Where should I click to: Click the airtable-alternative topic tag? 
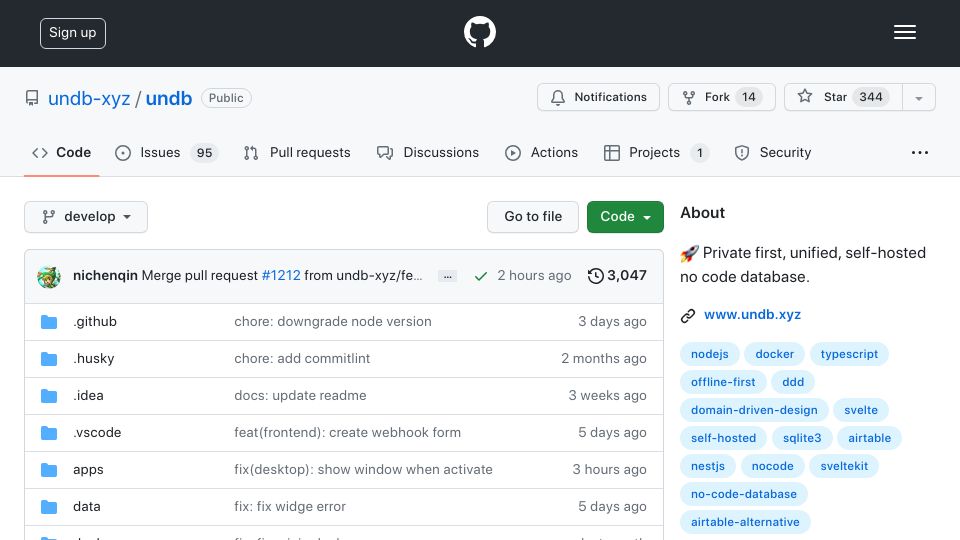(x=745, y=522)
